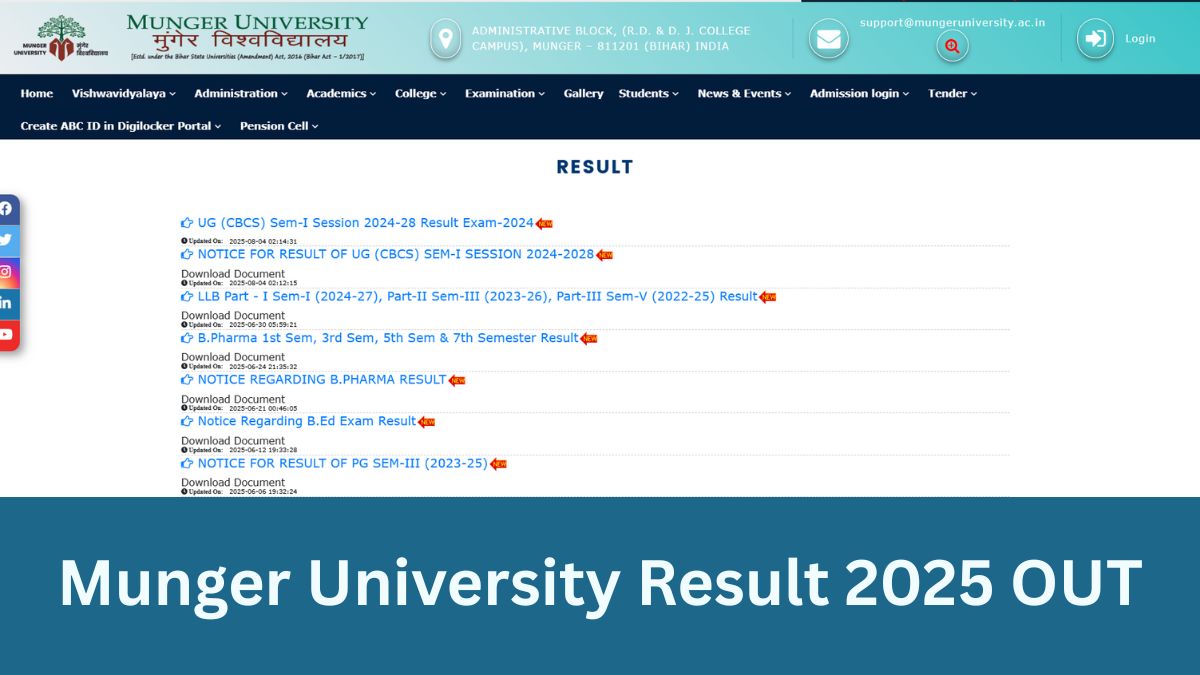Open the YouTube social sidebar icon

coord(7,335)
